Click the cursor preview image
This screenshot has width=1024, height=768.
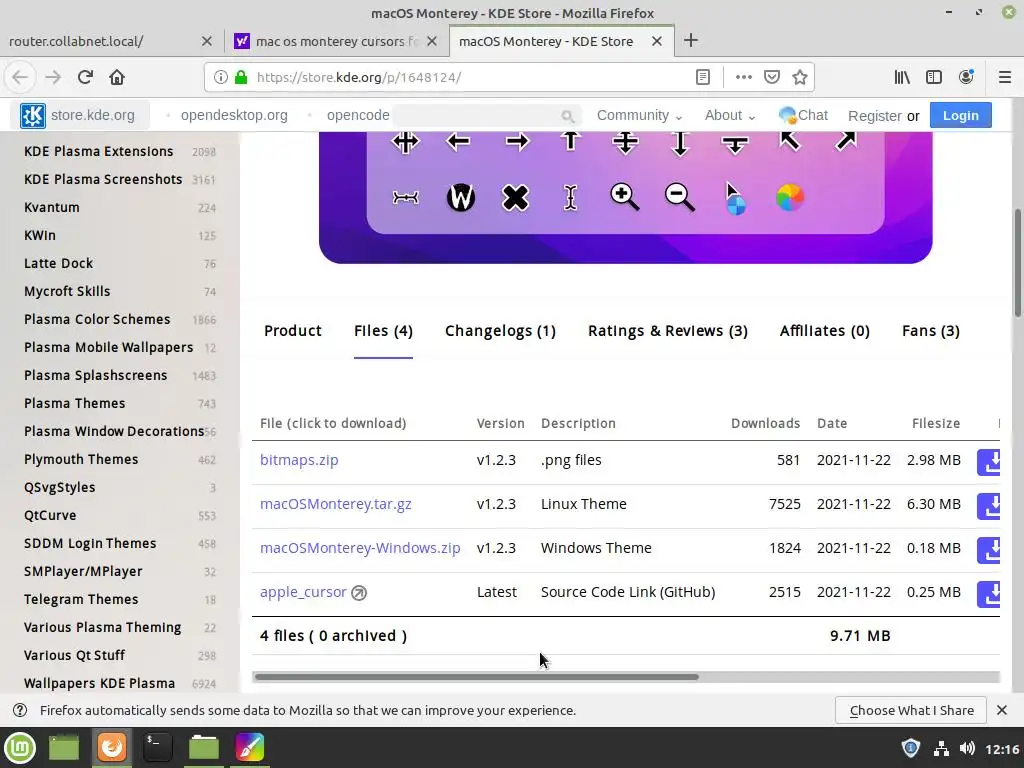pyautogui.click(x=625, y=197)
